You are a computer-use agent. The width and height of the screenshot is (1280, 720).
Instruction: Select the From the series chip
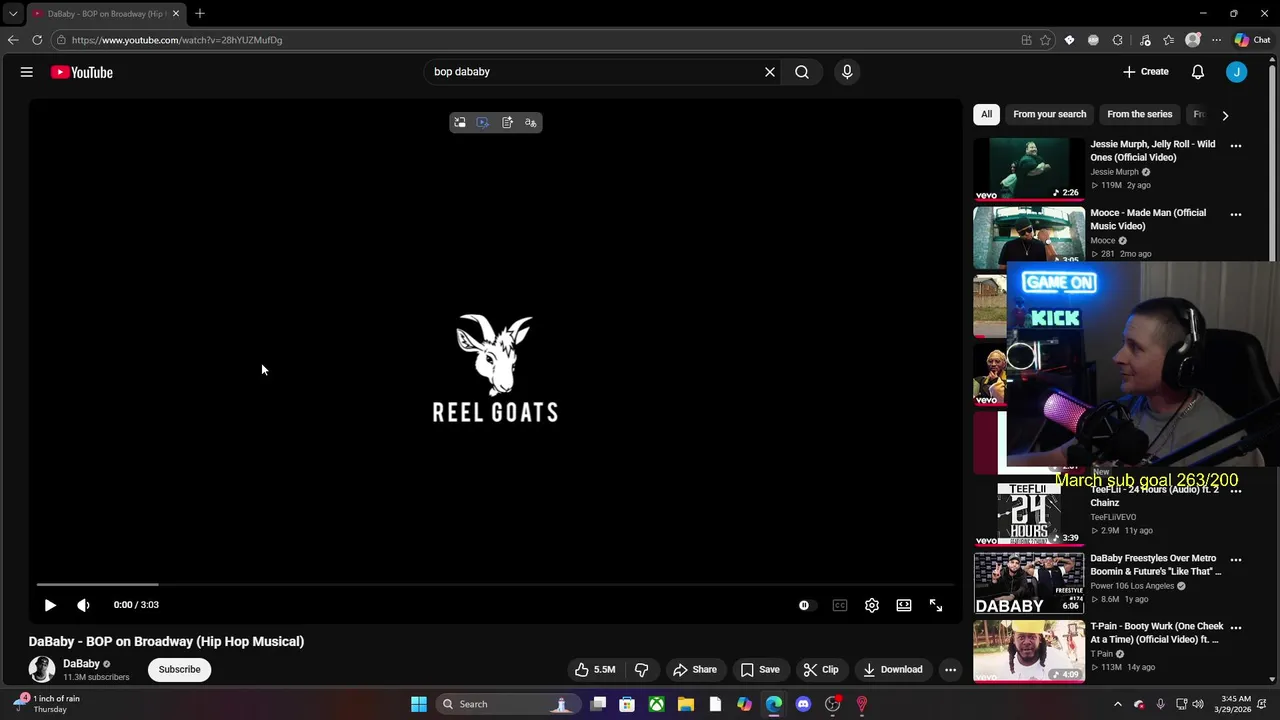point(1139,114)
